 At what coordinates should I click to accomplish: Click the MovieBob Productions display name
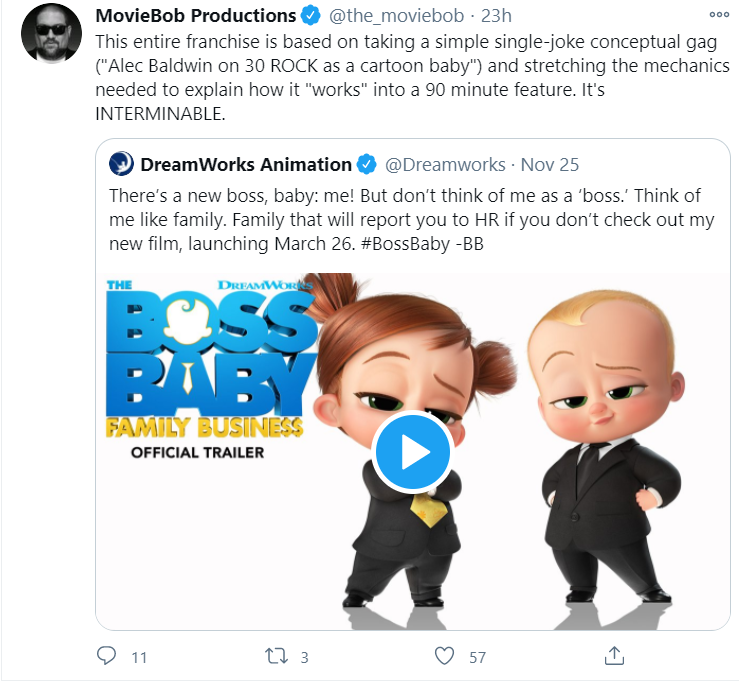pyautogui.click(x=196, y=16)
